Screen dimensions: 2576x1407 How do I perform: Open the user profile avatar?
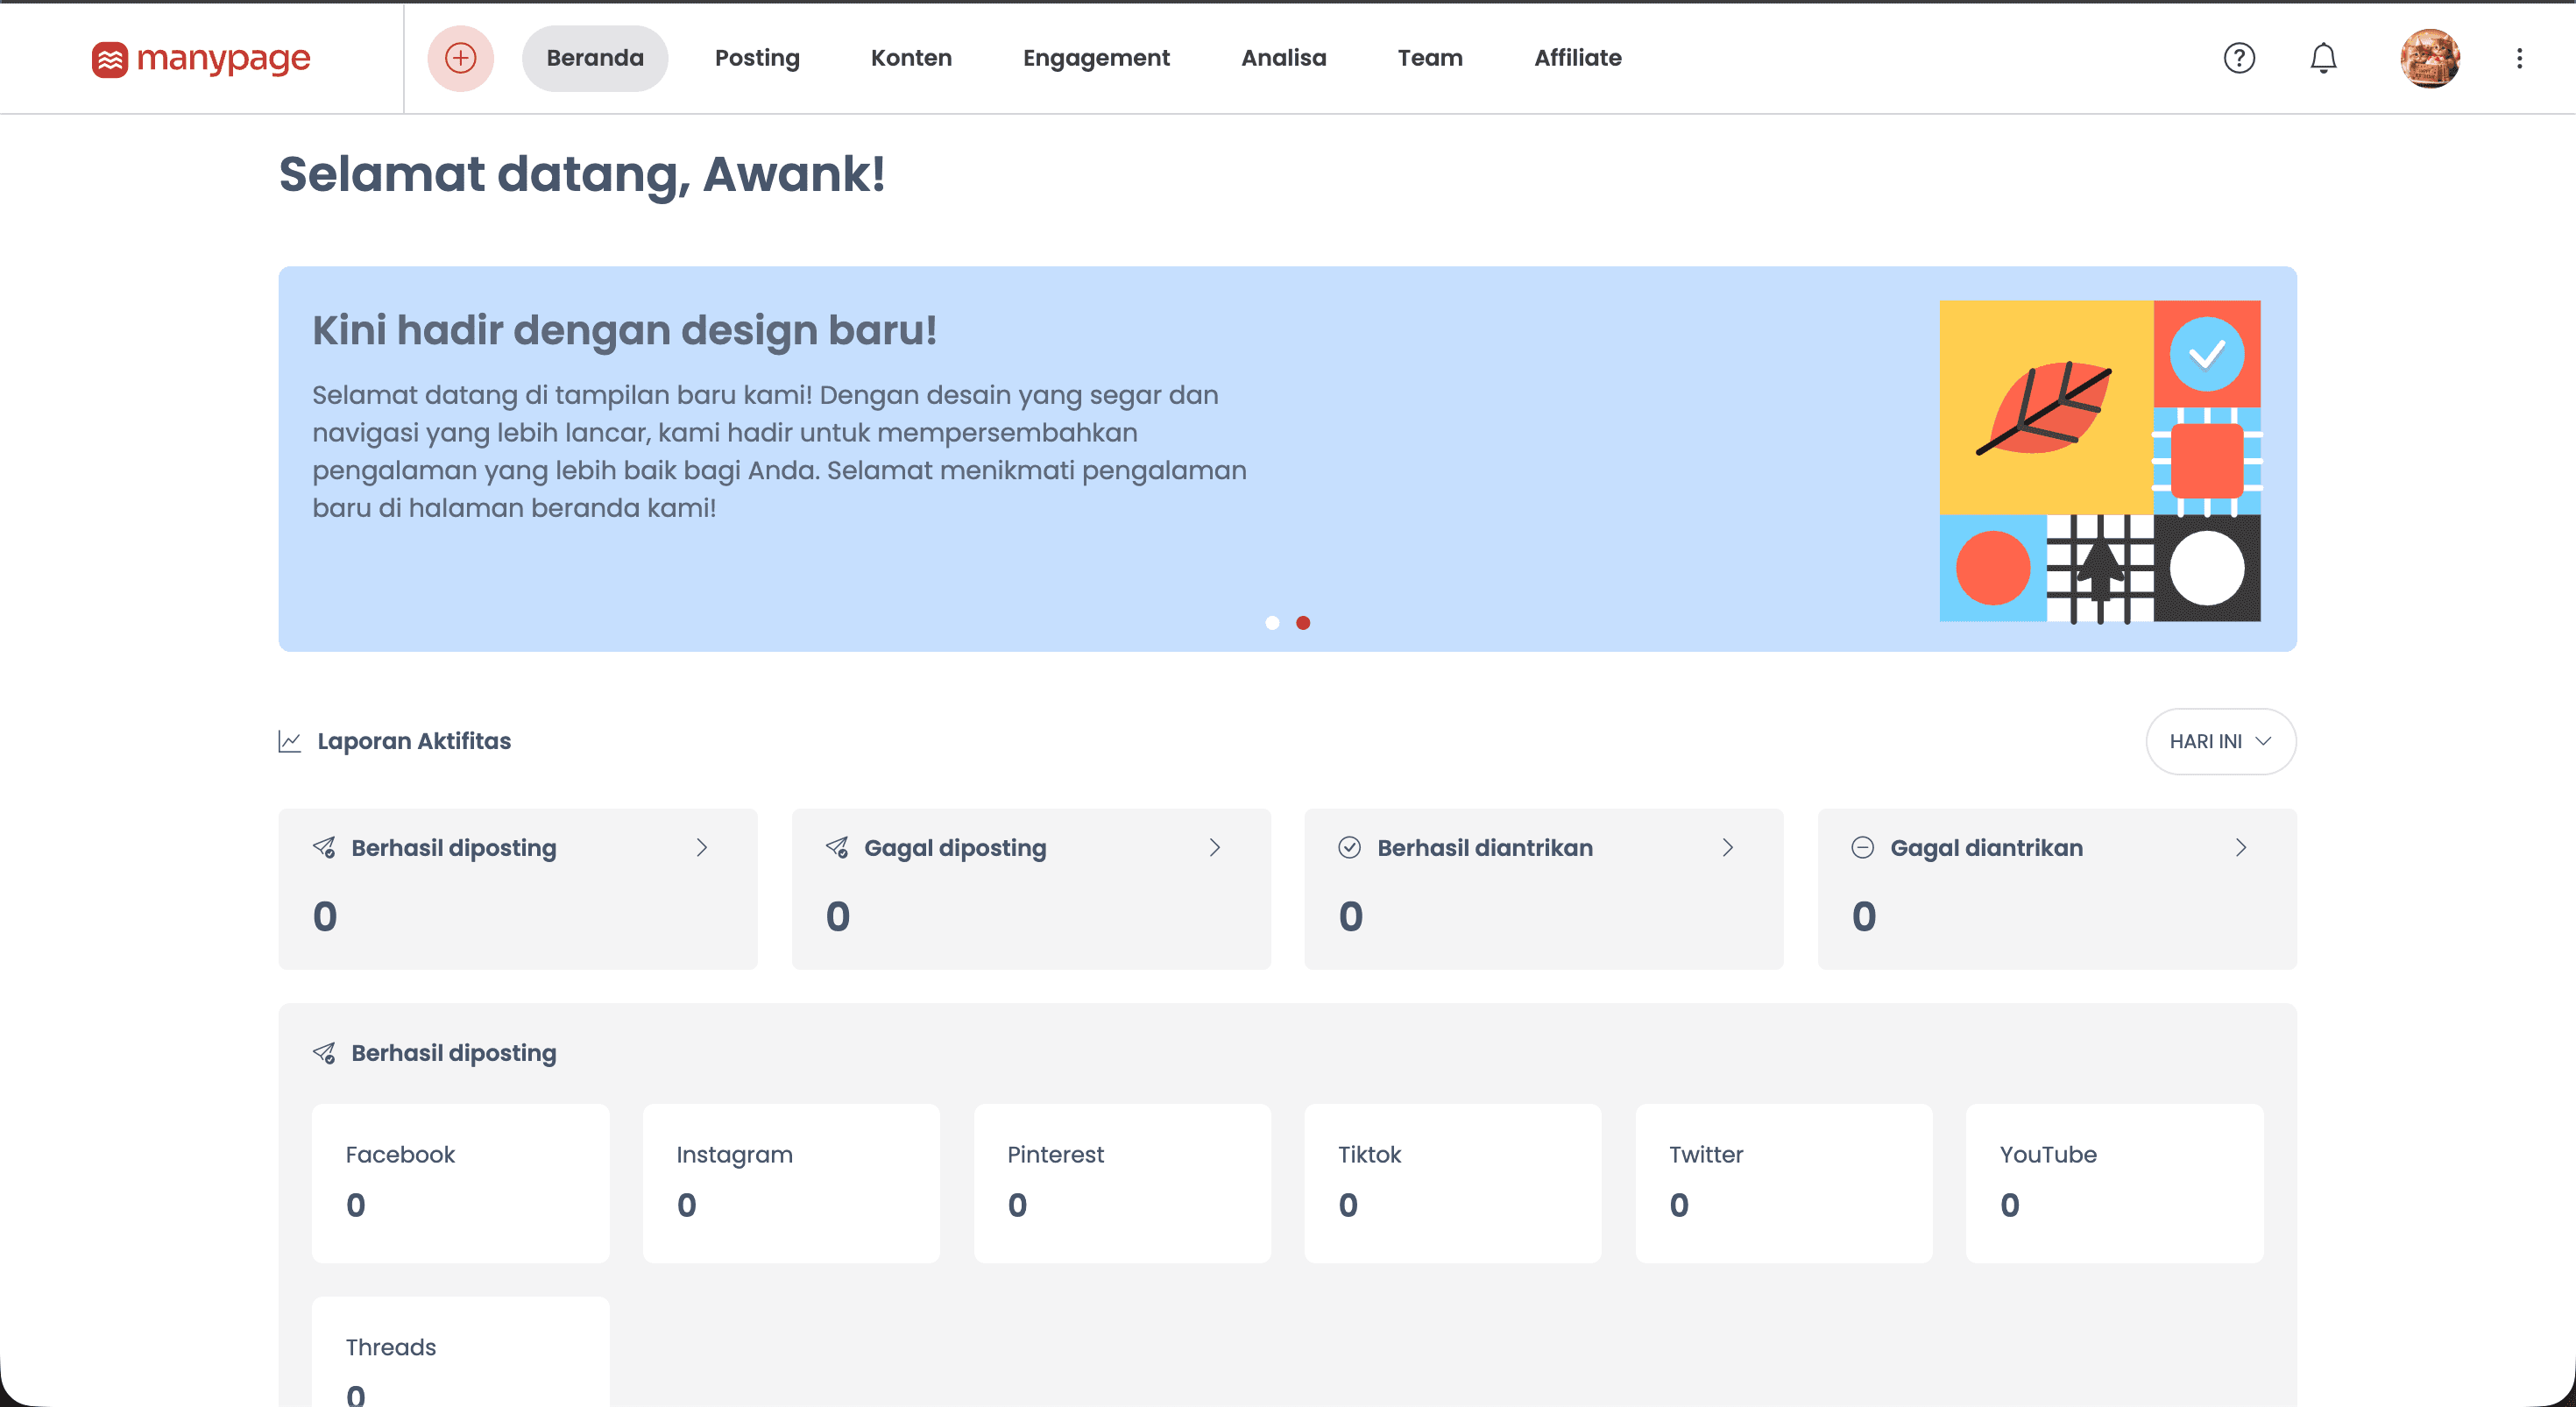pos(2430,58)
